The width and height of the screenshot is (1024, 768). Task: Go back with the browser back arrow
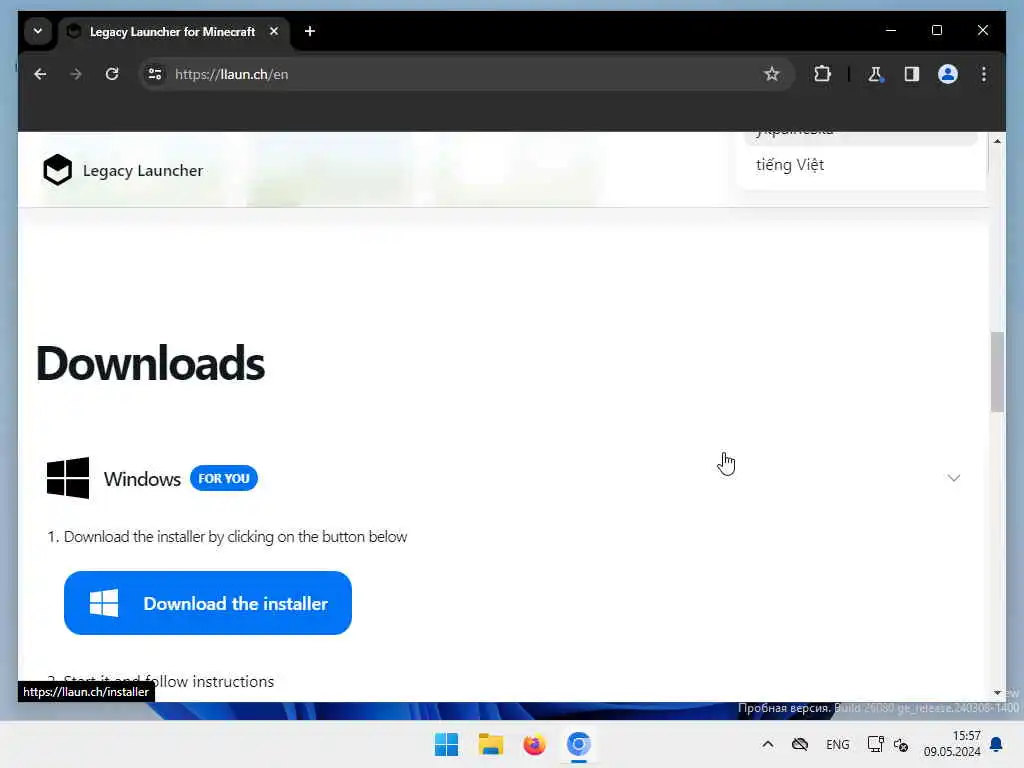coord(40,74)
